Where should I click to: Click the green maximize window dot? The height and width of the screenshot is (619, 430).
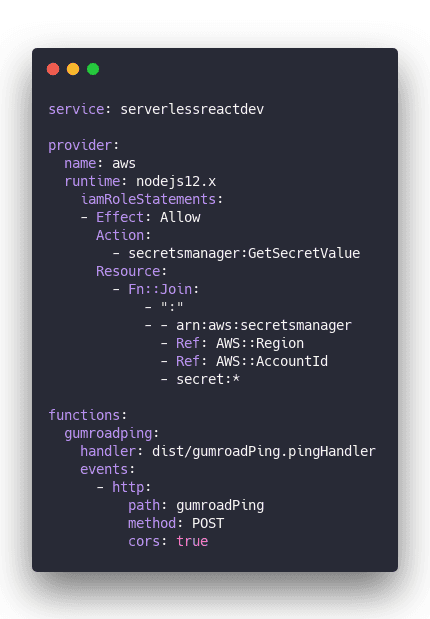coord(93,69)
